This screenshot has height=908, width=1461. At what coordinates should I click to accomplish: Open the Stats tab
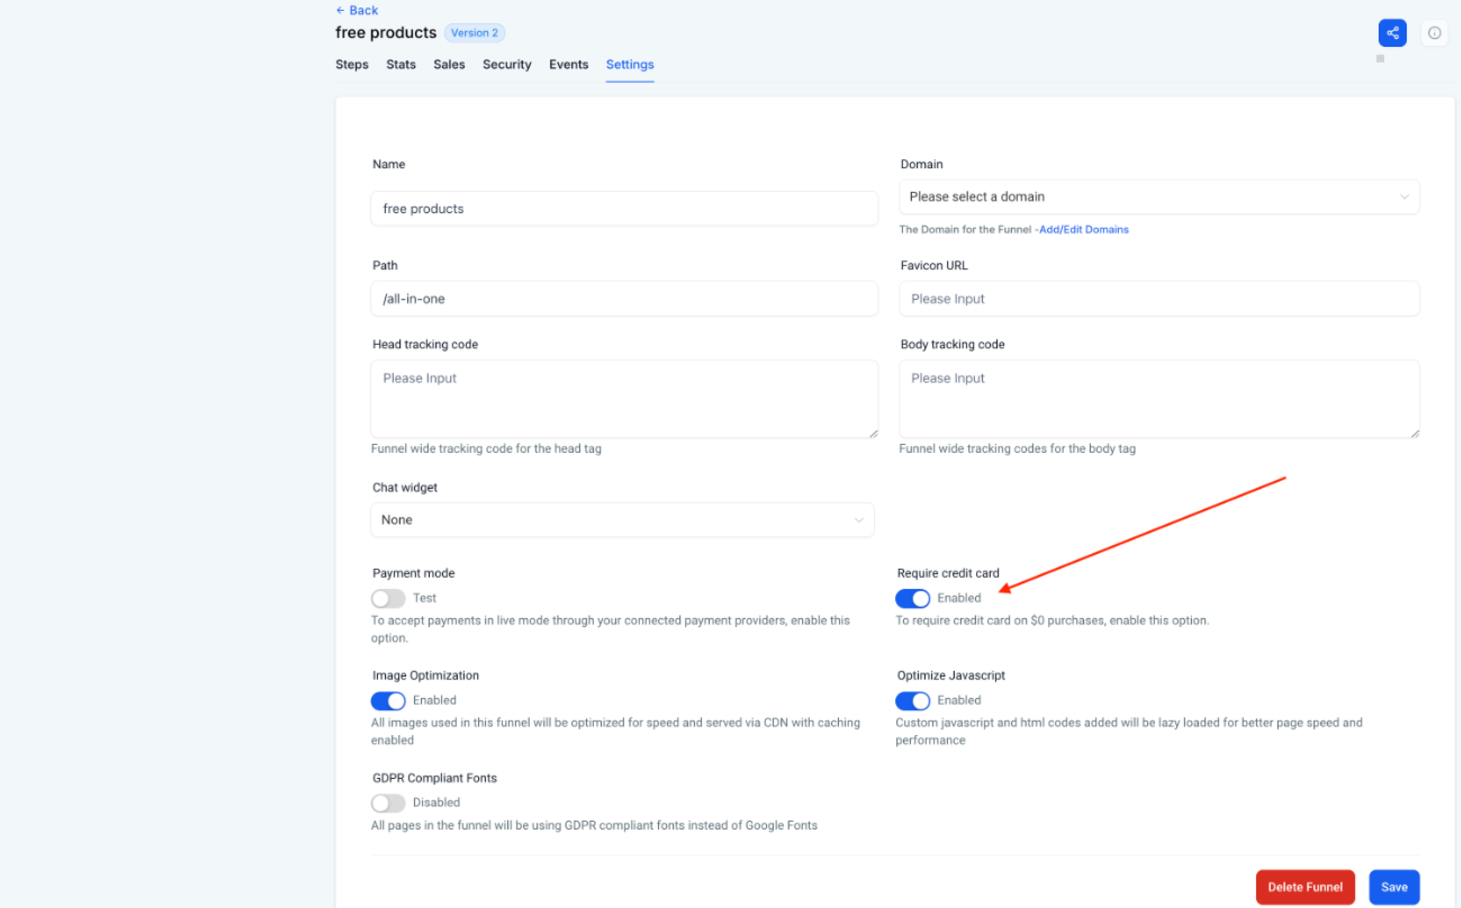pos(401,64)
